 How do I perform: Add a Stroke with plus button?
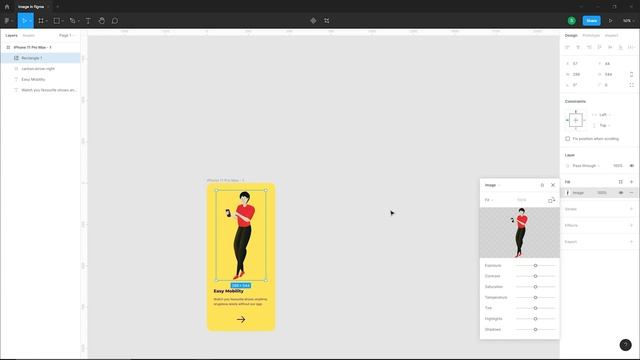(631, 209)
